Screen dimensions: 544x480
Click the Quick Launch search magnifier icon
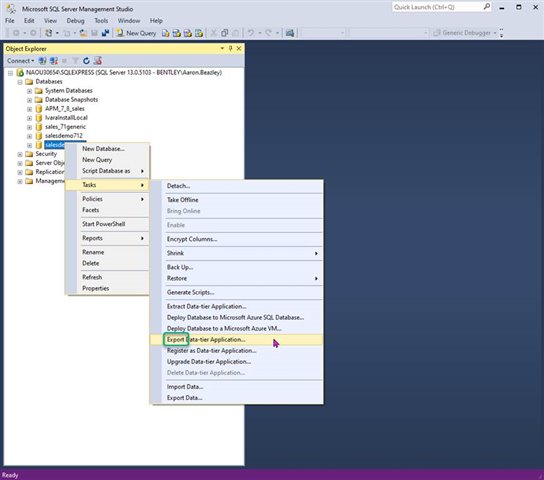click(487, 7)
